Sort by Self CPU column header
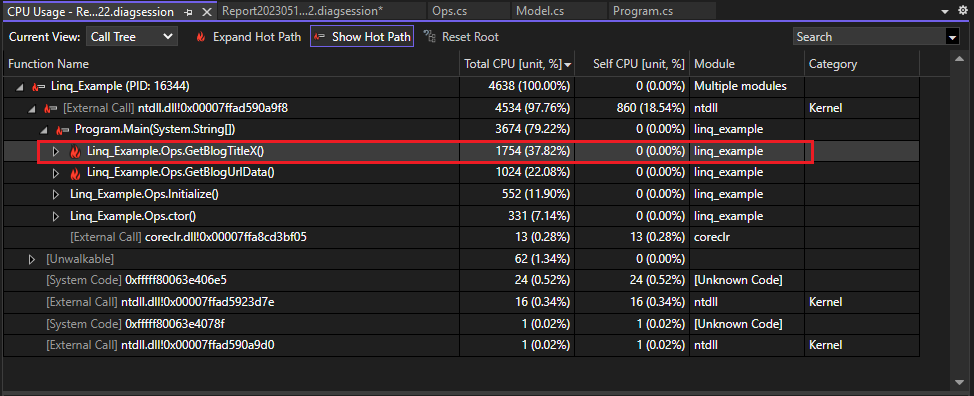This screenshot has width=974, height=396. pos(632,64)
